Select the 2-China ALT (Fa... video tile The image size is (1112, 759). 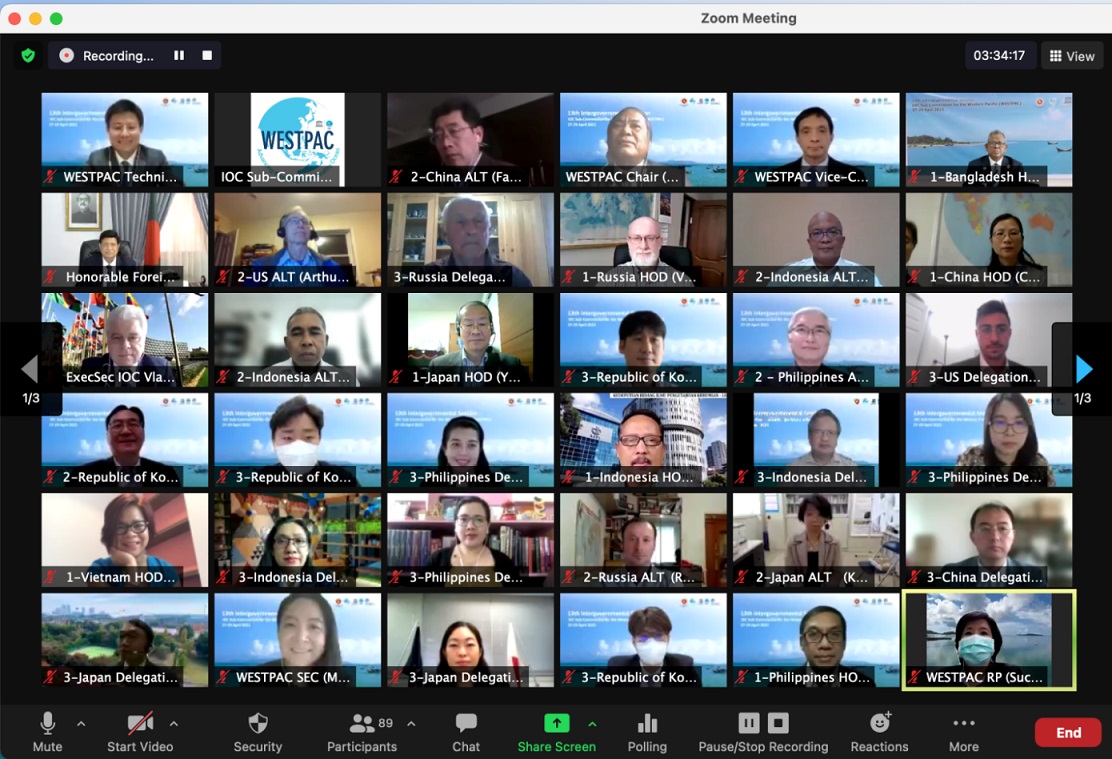pyautogui.click(x=471, y=140)
